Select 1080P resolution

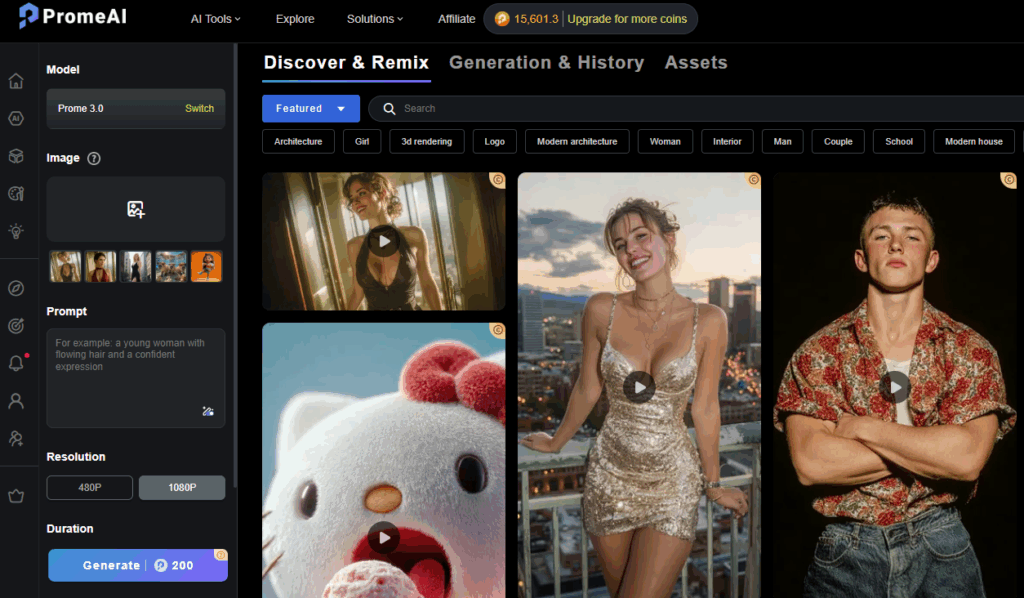coord(182,487)
